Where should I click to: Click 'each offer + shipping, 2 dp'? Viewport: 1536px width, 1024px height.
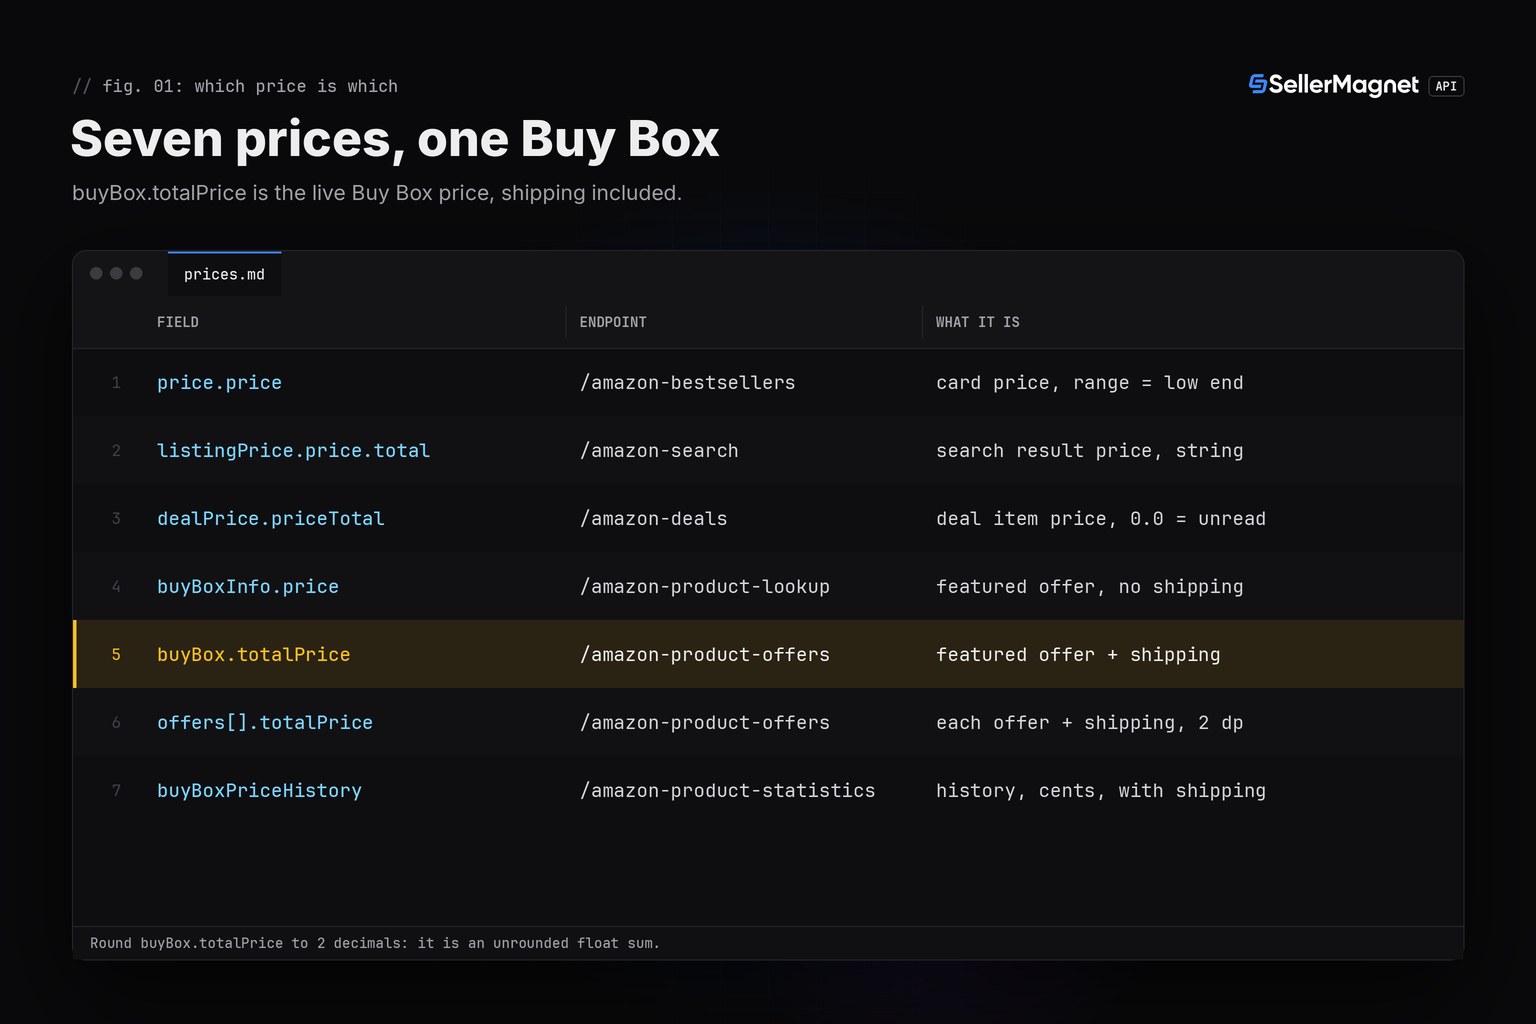click(x=1090, y=723)
